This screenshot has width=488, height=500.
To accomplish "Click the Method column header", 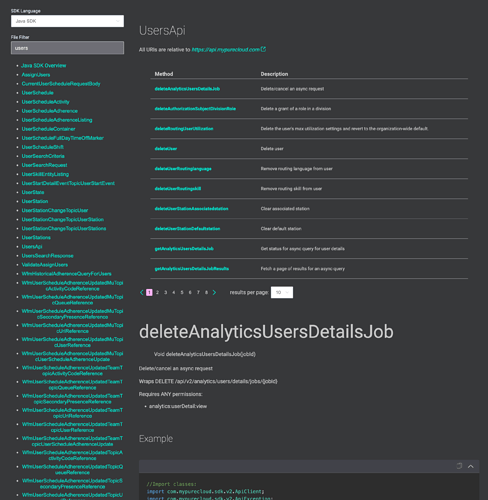I will pos(164,74).
